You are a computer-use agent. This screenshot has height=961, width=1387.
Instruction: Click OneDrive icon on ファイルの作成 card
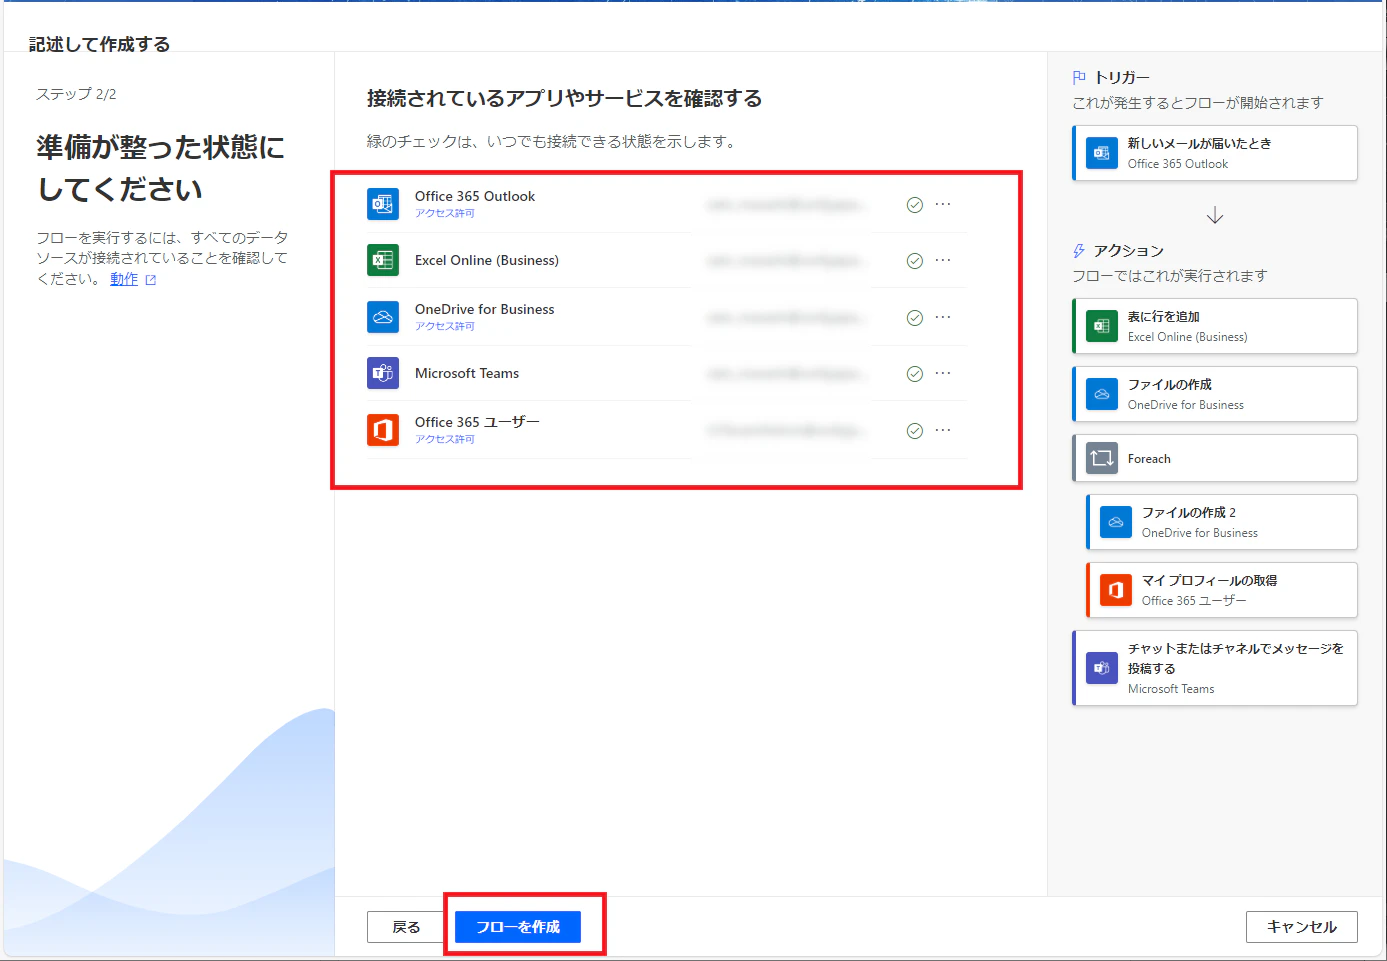tap(1102, 394)
